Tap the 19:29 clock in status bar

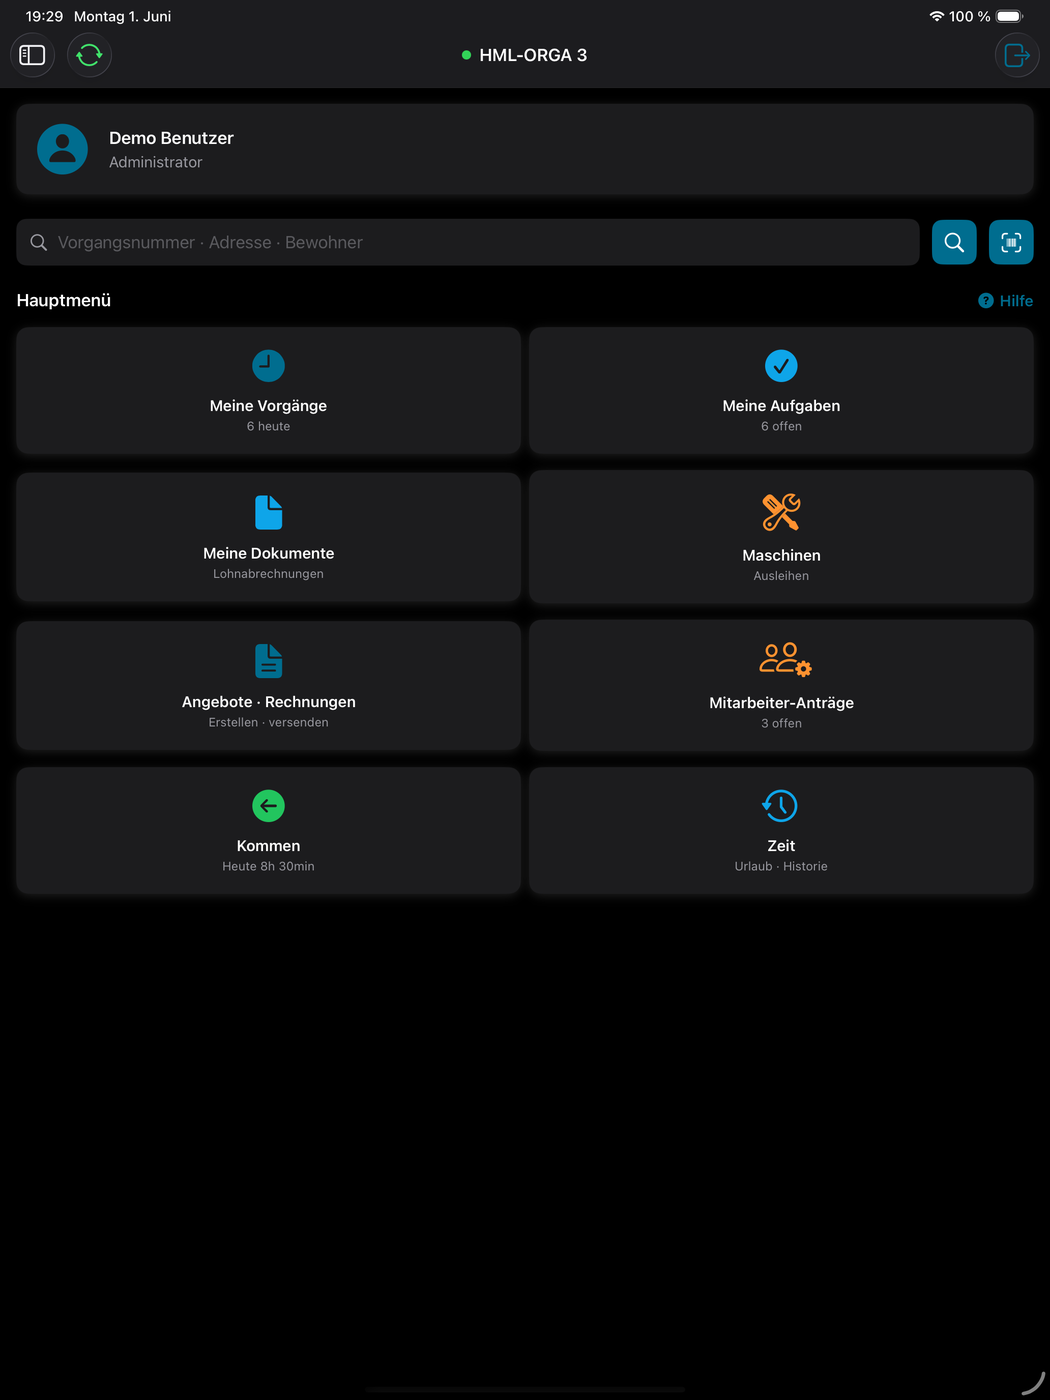44,16
